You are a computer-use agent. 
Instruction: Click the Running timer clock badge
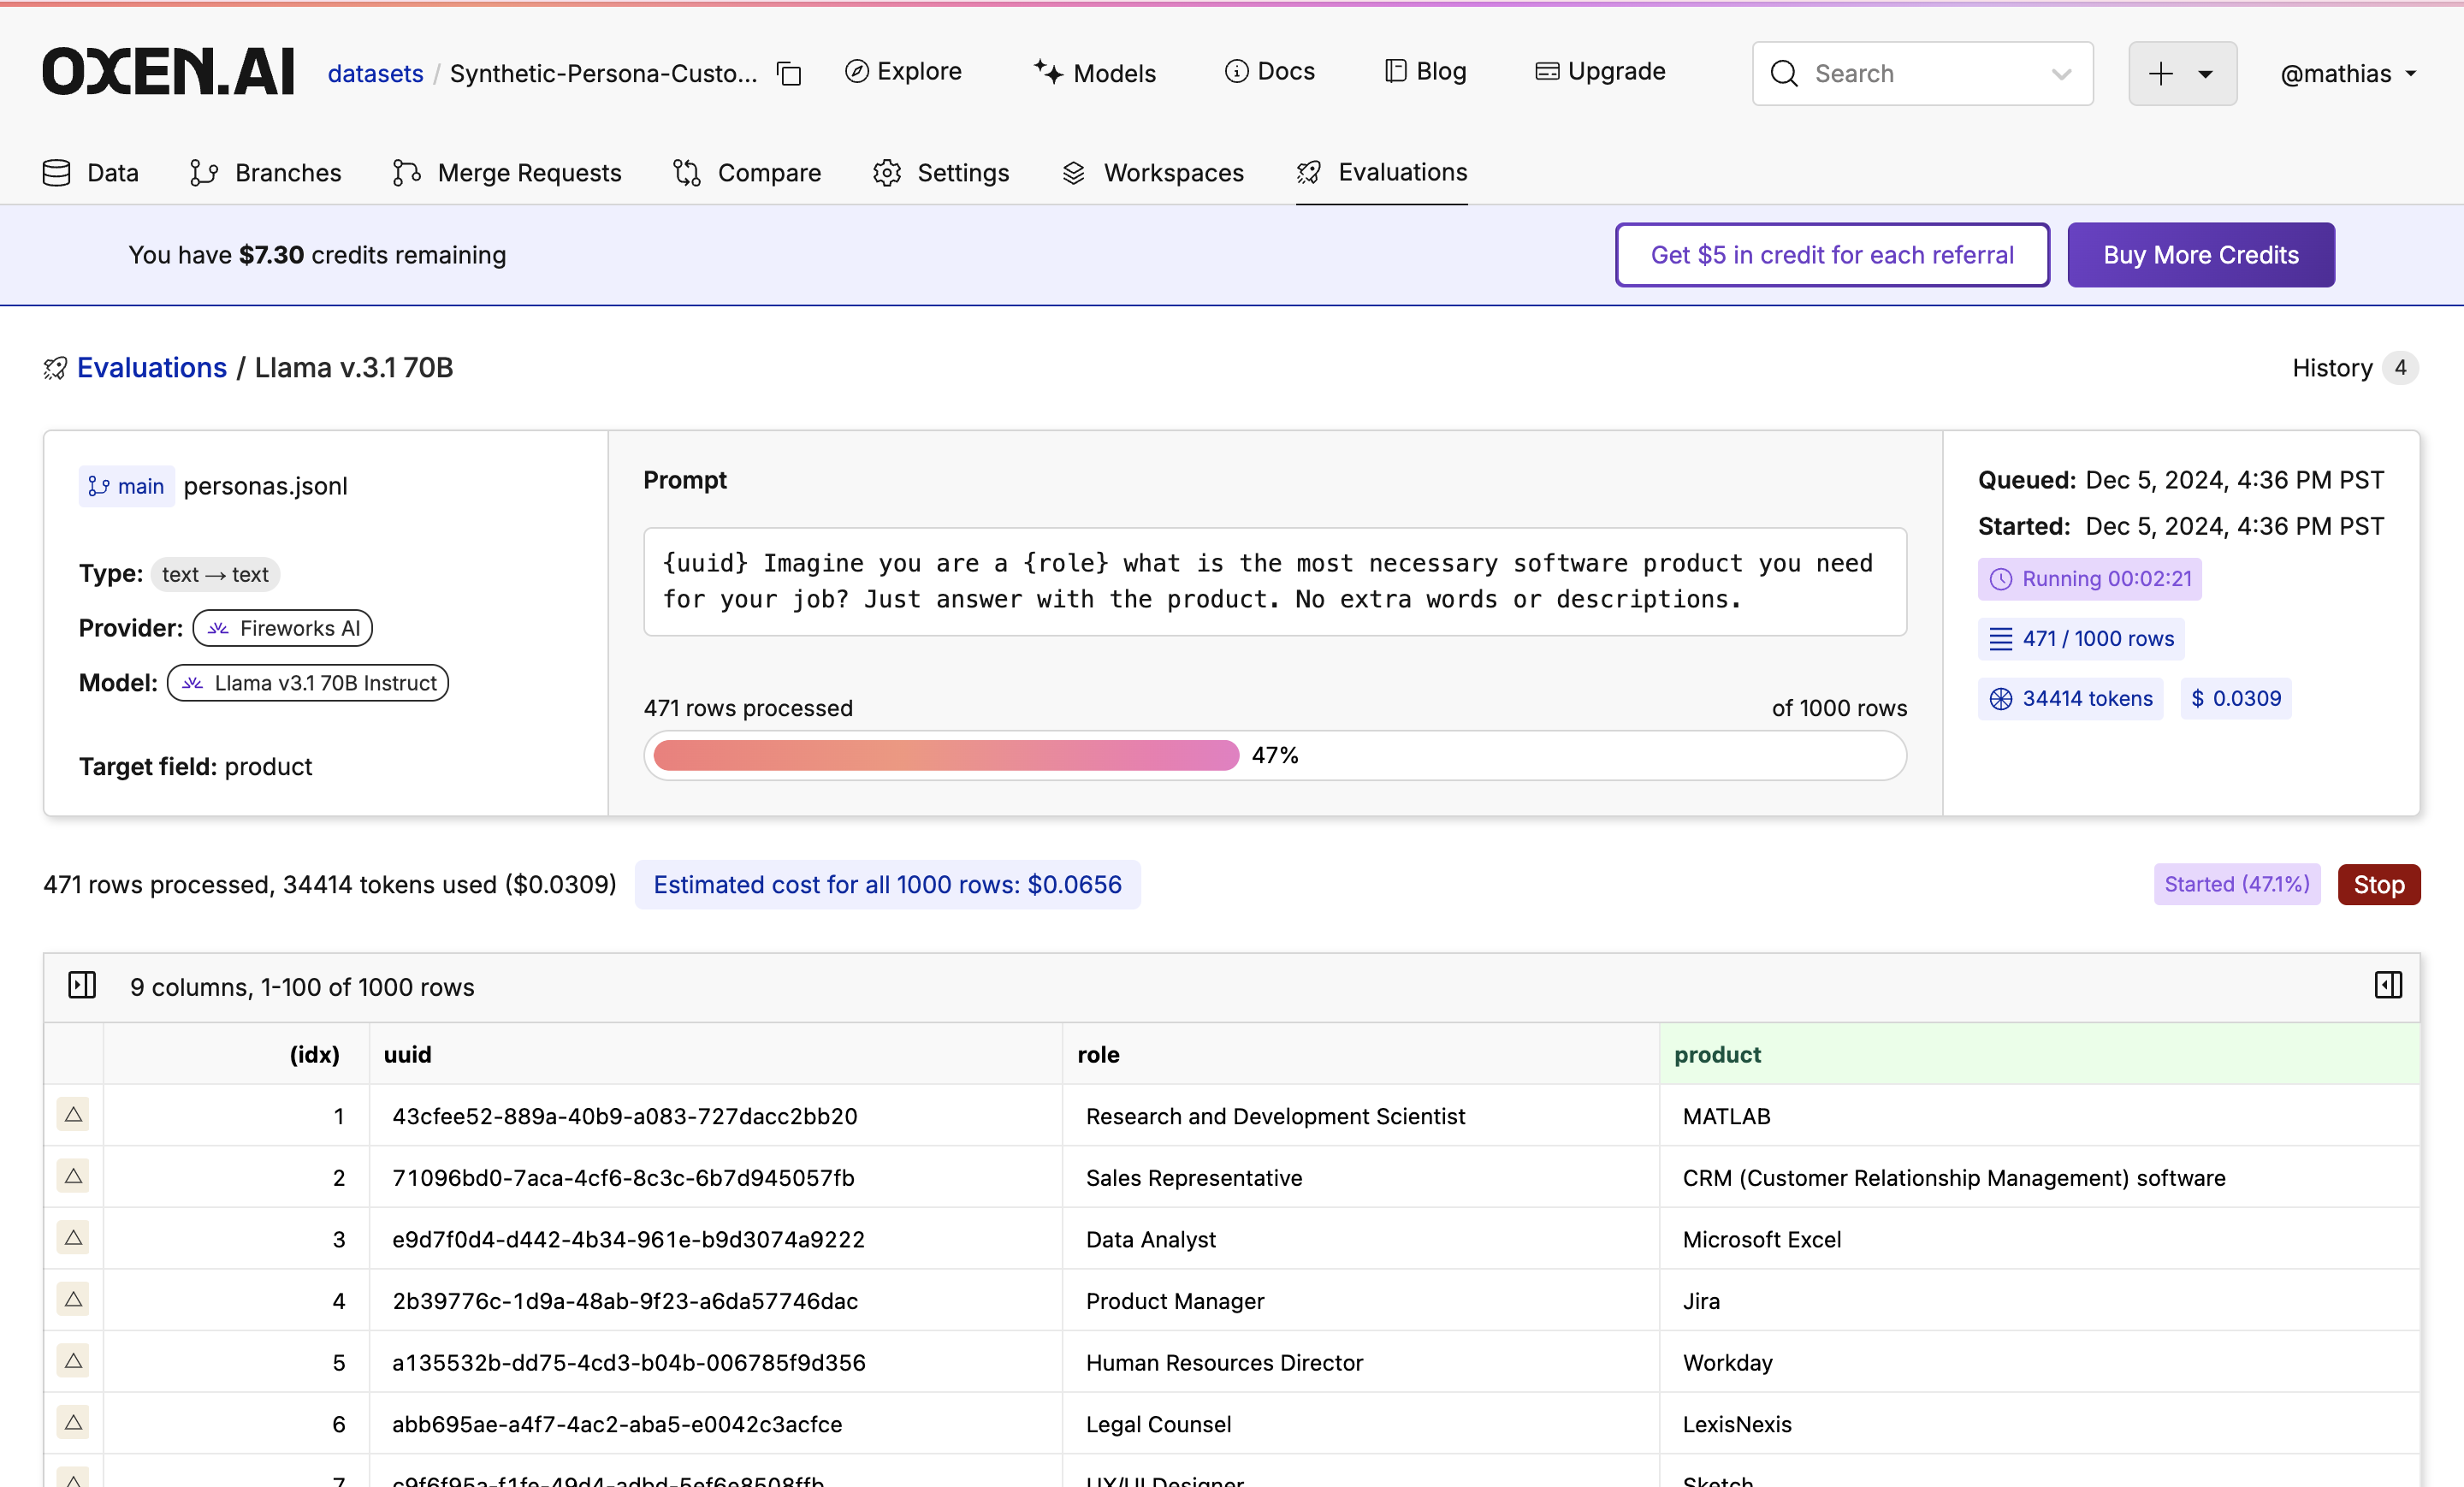[2089, 578]
